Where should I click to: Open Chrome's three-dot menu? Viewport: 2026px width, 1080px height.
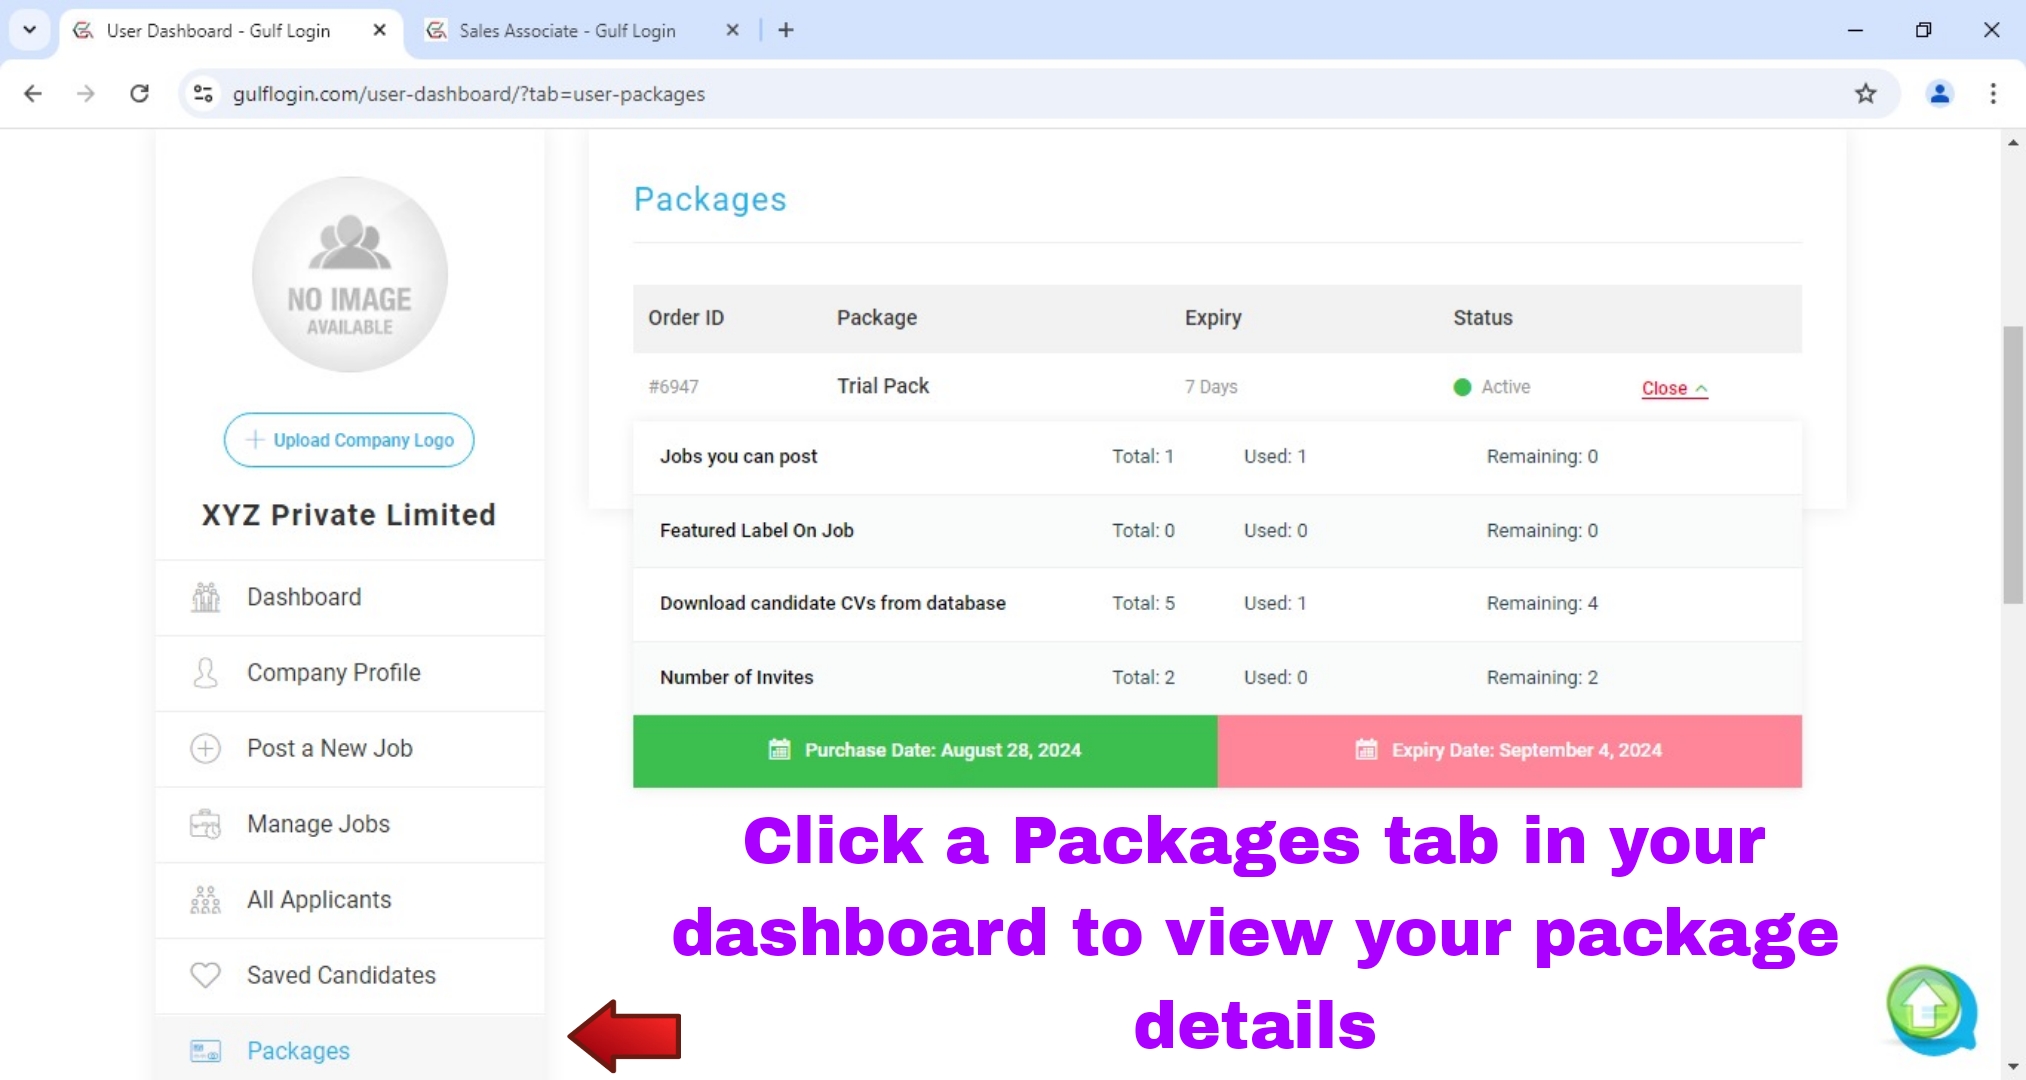[x=1993, y=93]
